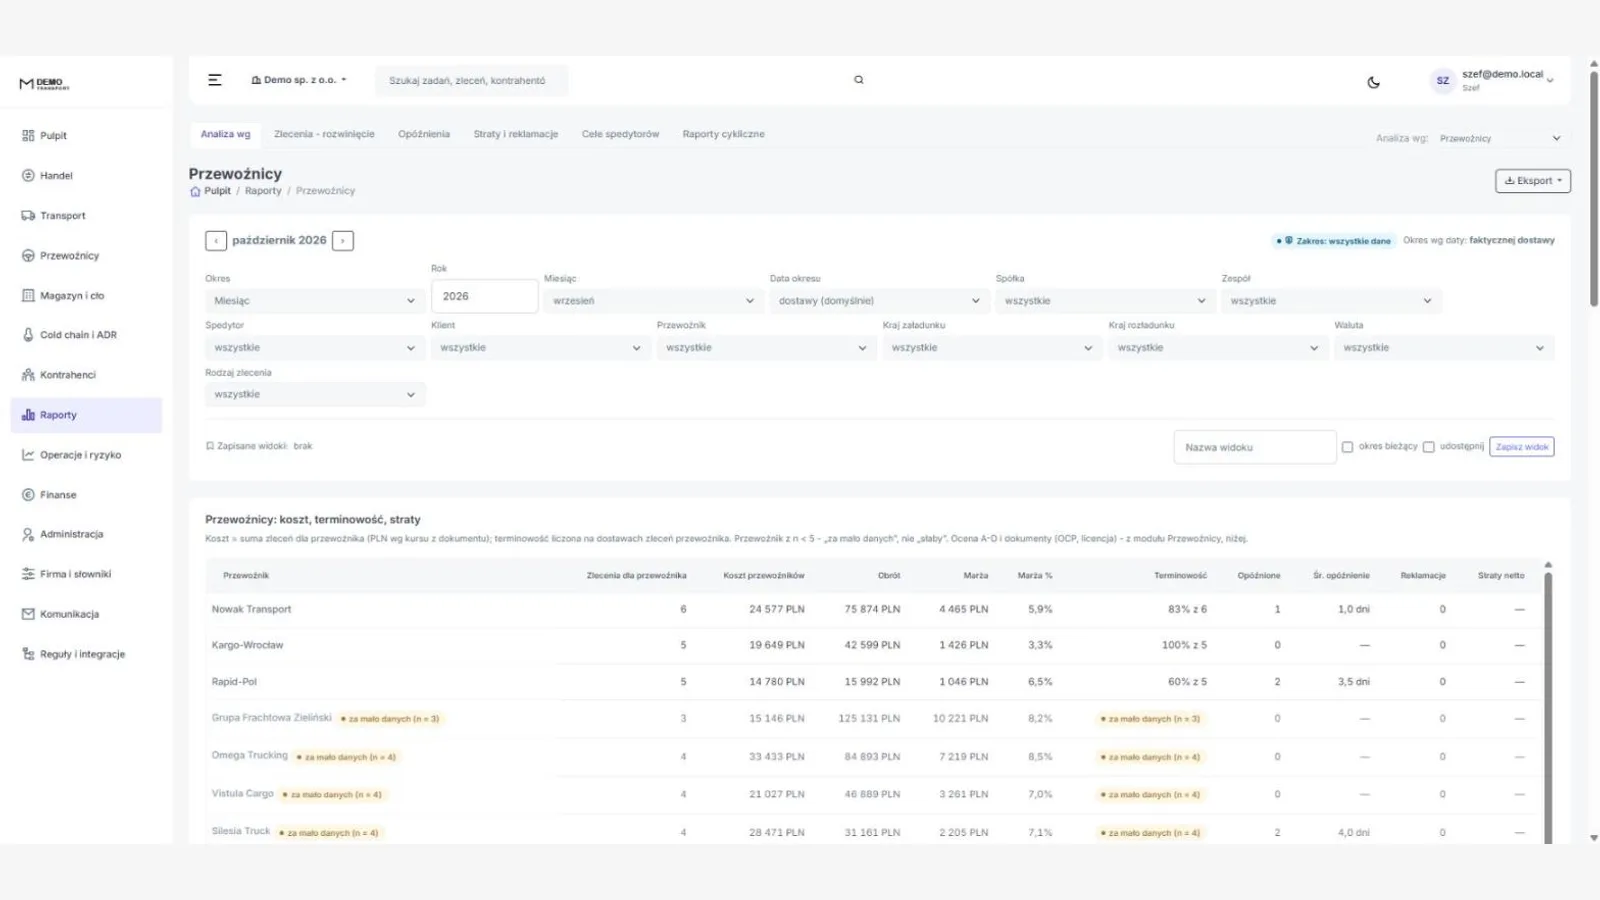
Task: Focus the Nazwa widoku input field
Action: (1255, 447)
